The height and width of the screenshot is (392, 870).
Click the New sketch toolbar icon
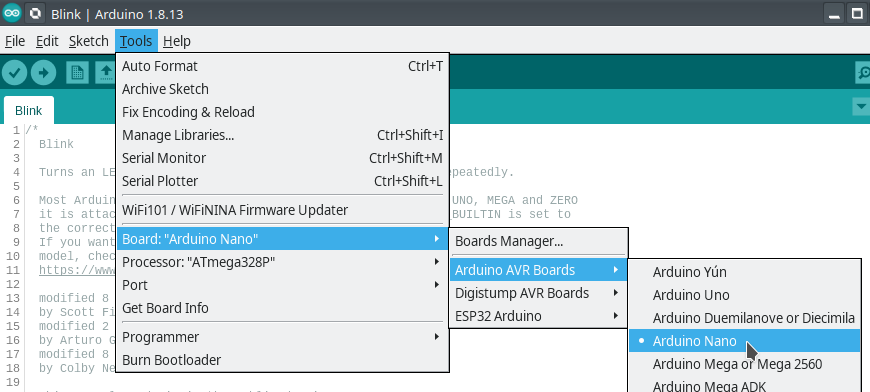[77, 73]
